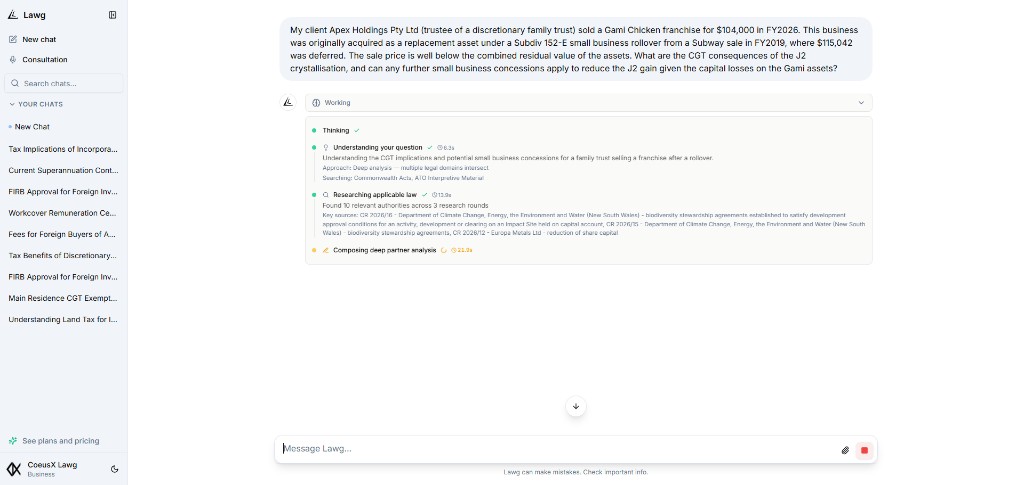Image resolution: width=1024 pixels, height=485 pixels.
Task: Open chat 'Current Superannuation Cont...'
Action: click(63, 170)
